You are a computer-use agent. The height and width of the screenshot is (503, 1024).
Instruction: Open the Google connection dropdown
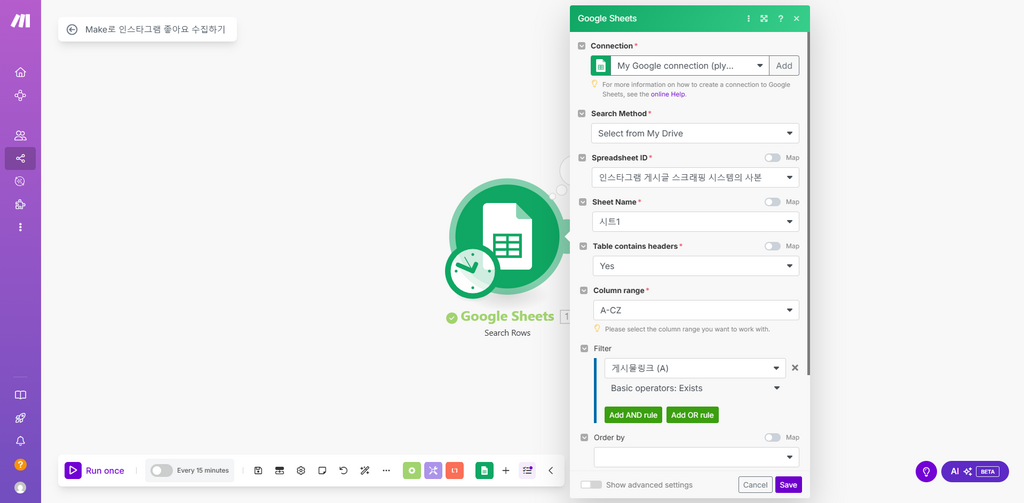click(x=690, y=65)
